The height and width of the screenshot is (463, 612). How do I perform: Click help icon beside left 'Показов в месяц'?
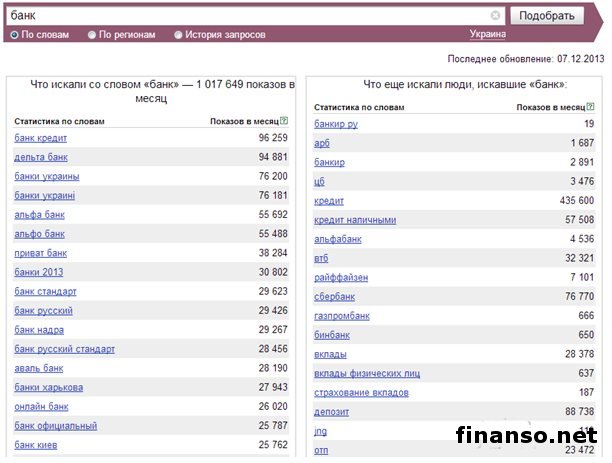pyautogui.click(x=284, y=121)
